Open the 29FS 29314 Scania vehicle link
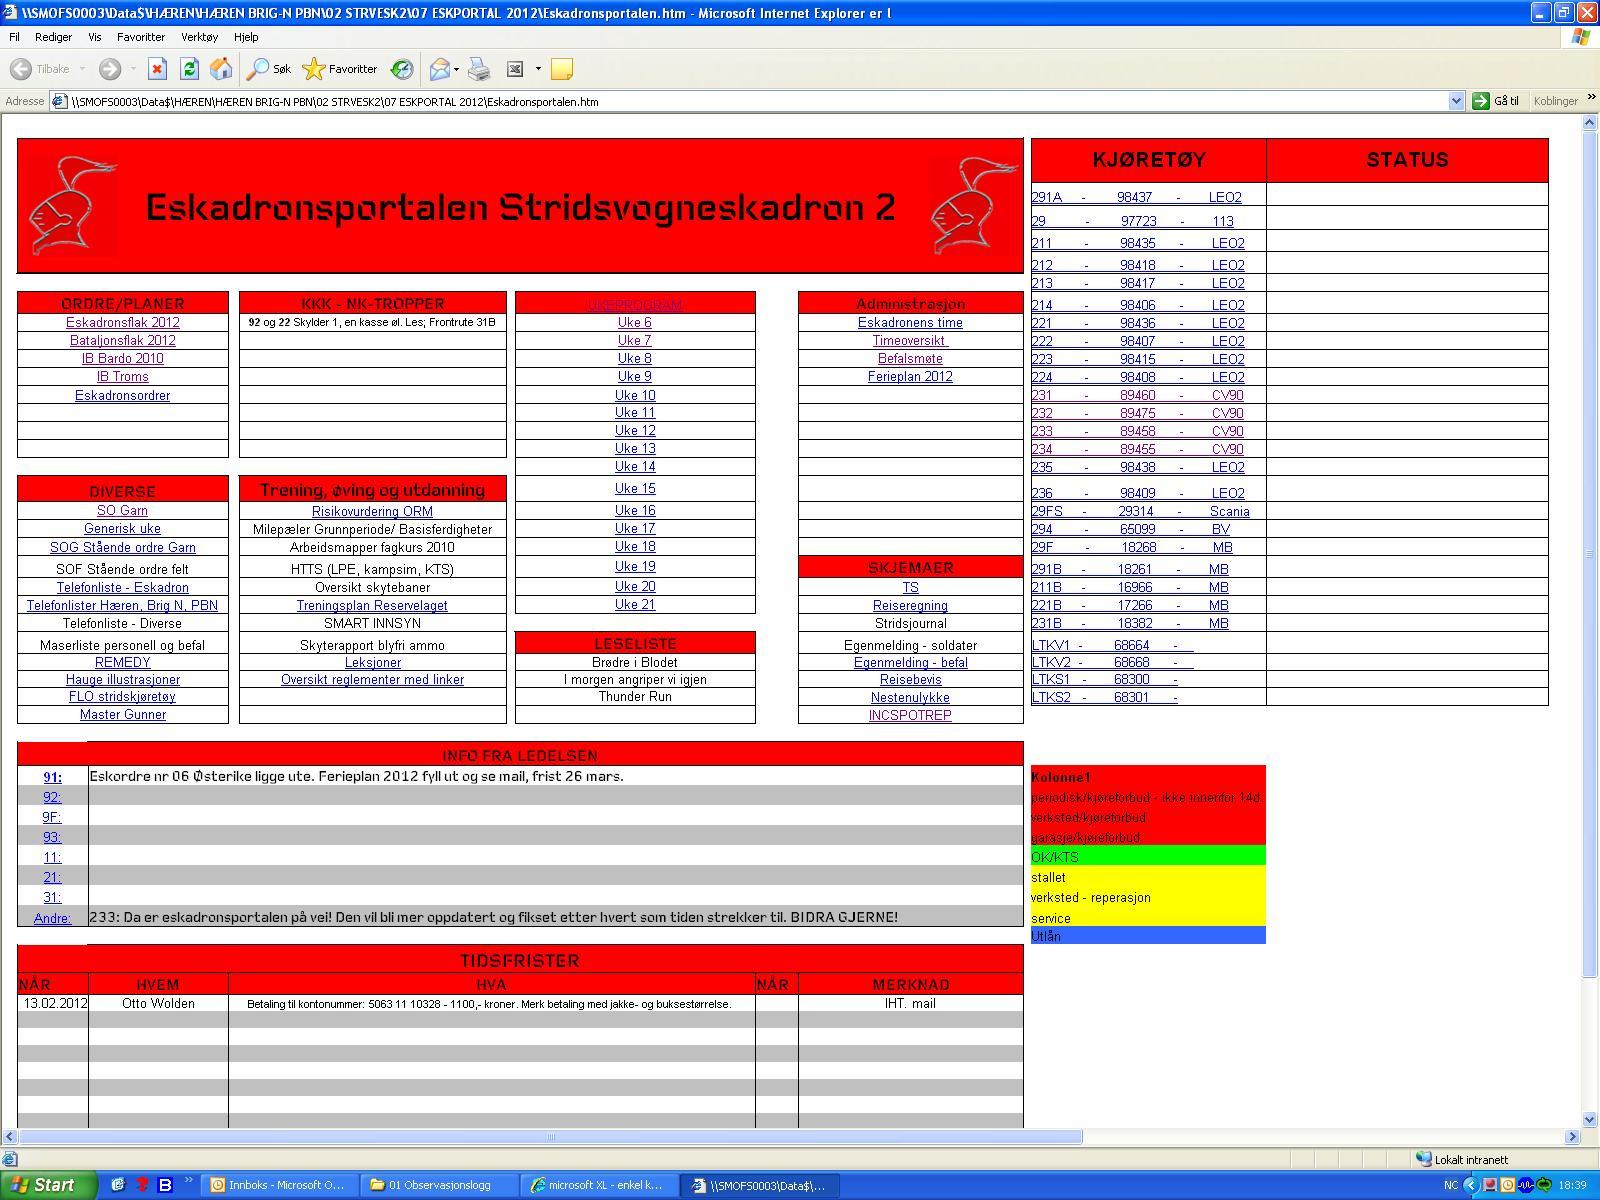 click(x=1140, y=511)
